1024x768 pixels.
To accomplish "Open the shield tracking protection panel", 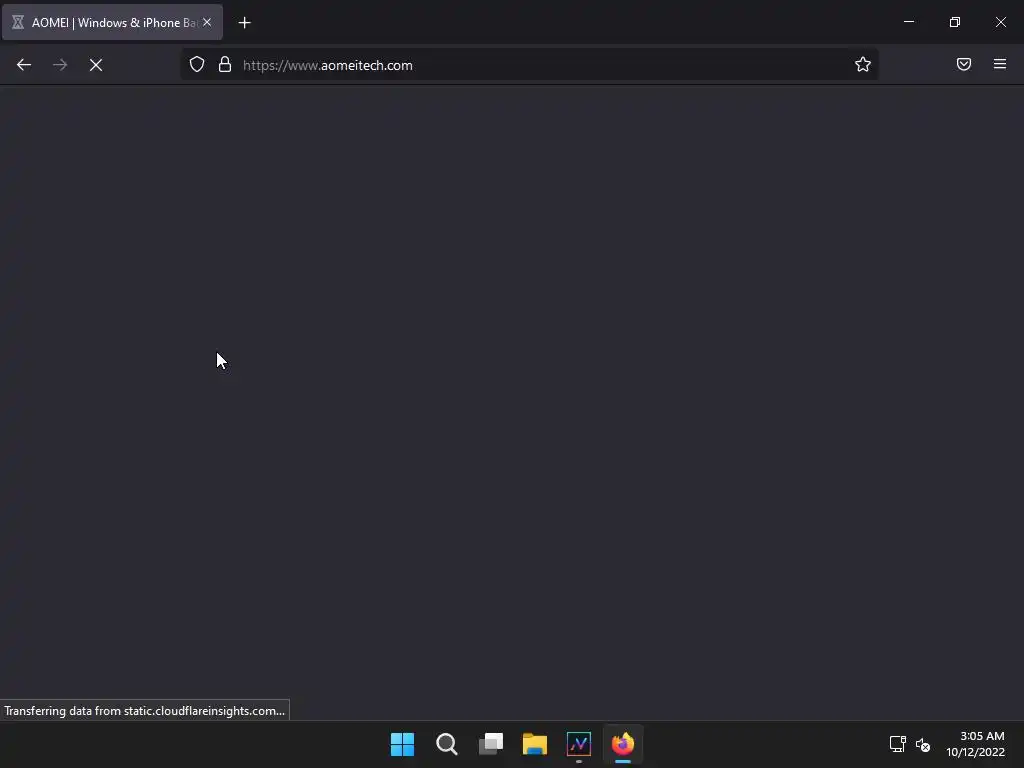I will pos(197,64).
